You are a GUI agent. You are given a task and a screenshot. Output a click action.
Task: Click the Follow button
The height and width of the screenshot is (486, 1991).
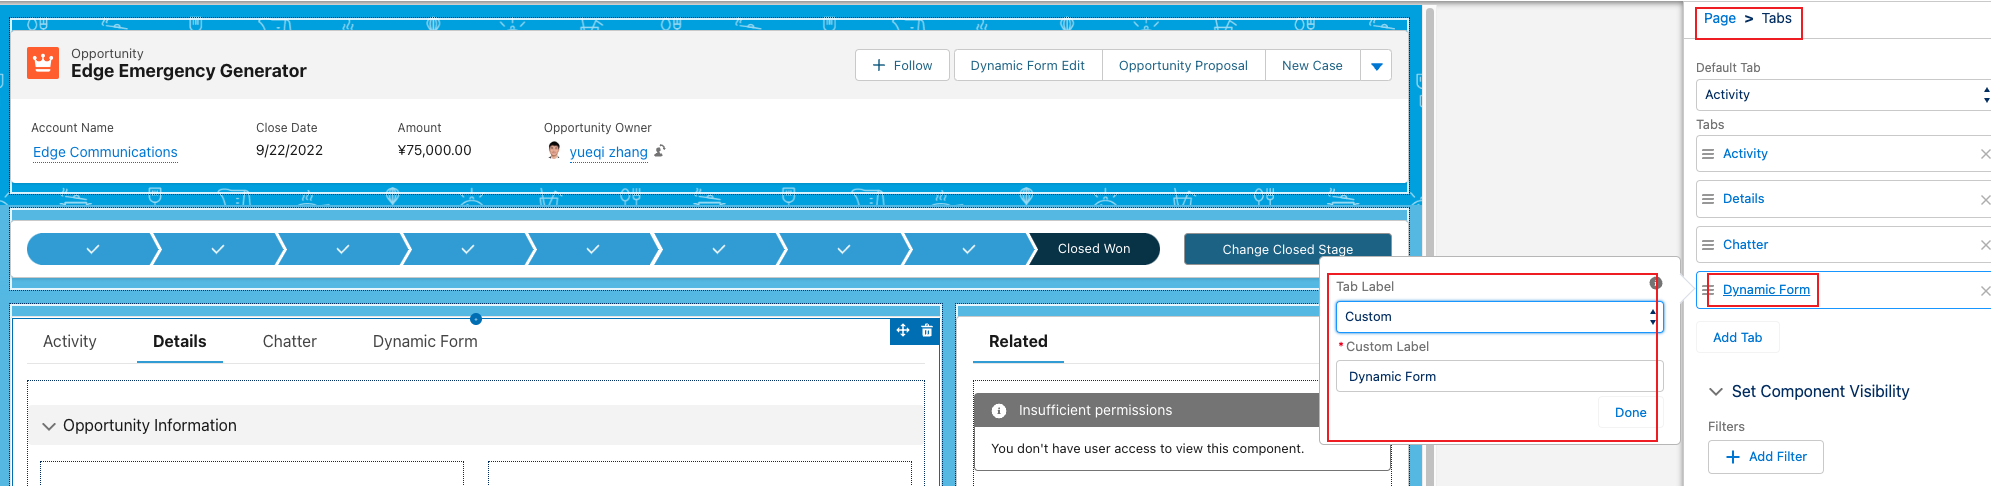pos(902,66)
